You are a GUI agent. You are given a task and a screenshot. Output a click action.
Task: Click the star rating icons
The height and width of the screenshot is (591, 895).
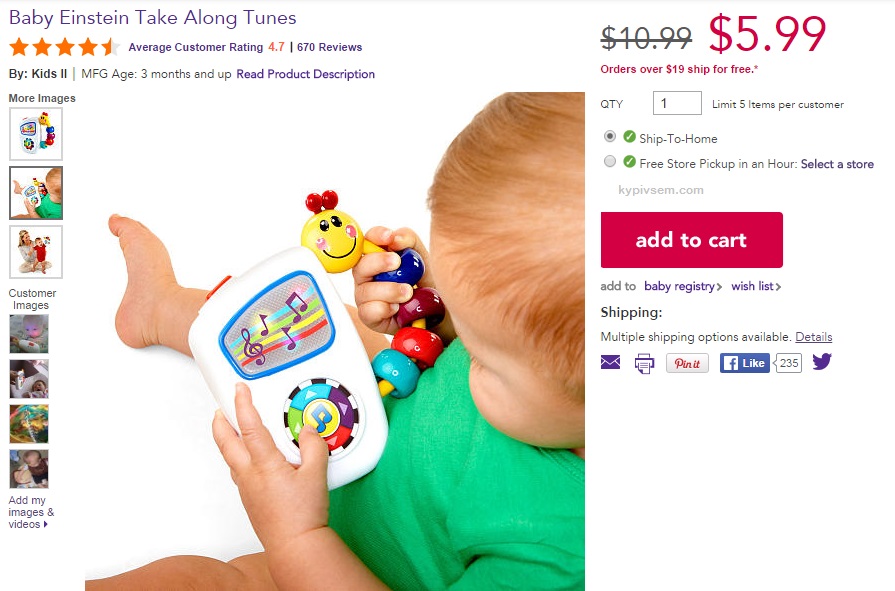(64, 47)
